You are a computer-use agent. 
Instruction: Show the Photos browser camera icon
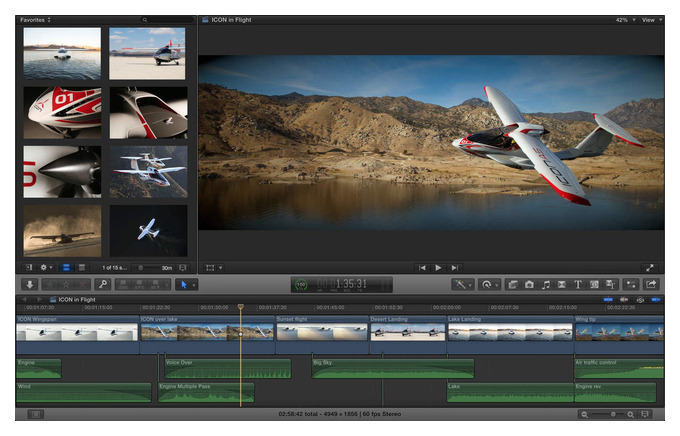tap(529, 285)
